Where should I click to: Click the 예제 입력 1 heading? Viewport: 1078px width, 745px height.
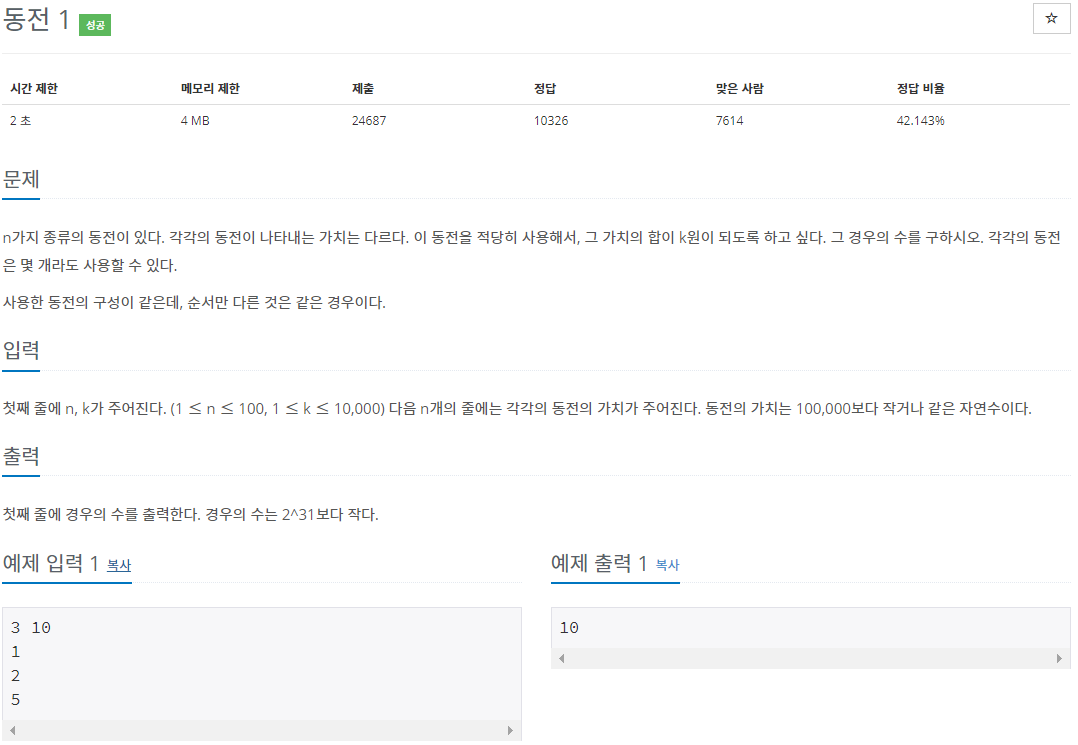(51, 564)
